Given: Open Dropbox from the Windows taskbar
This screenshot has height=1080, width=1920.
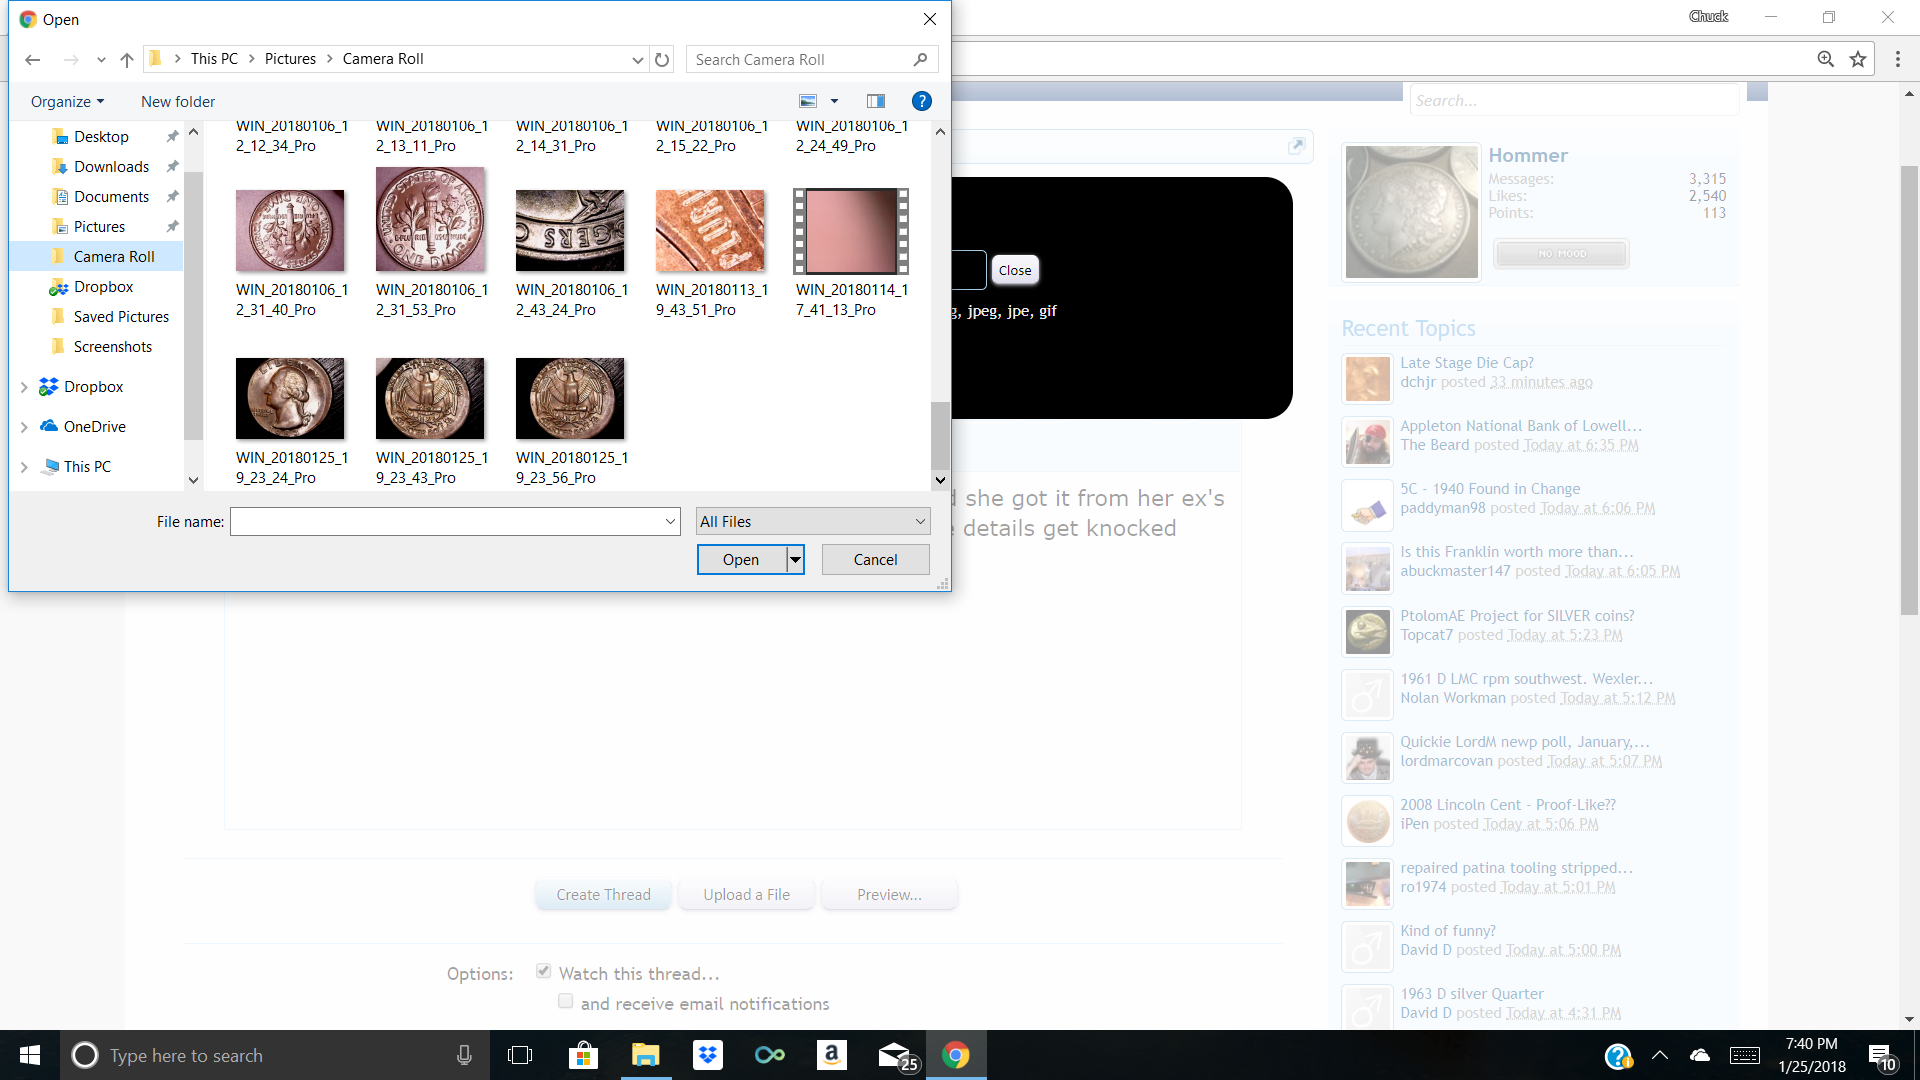Looking at the screenshot, I should click(708, 1055).
